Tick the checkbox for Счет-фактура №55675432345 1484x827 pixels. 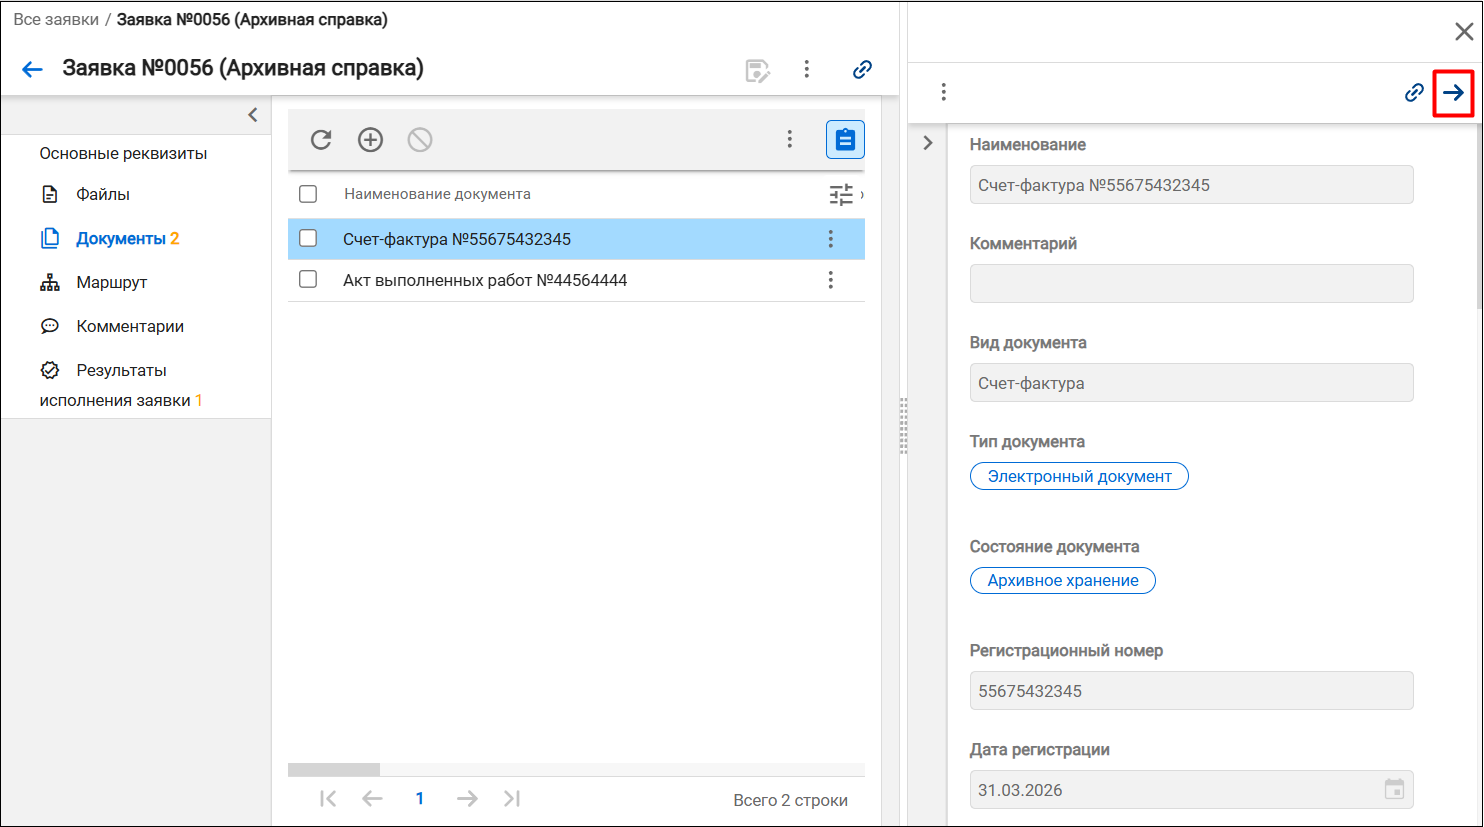pos(308,238)
